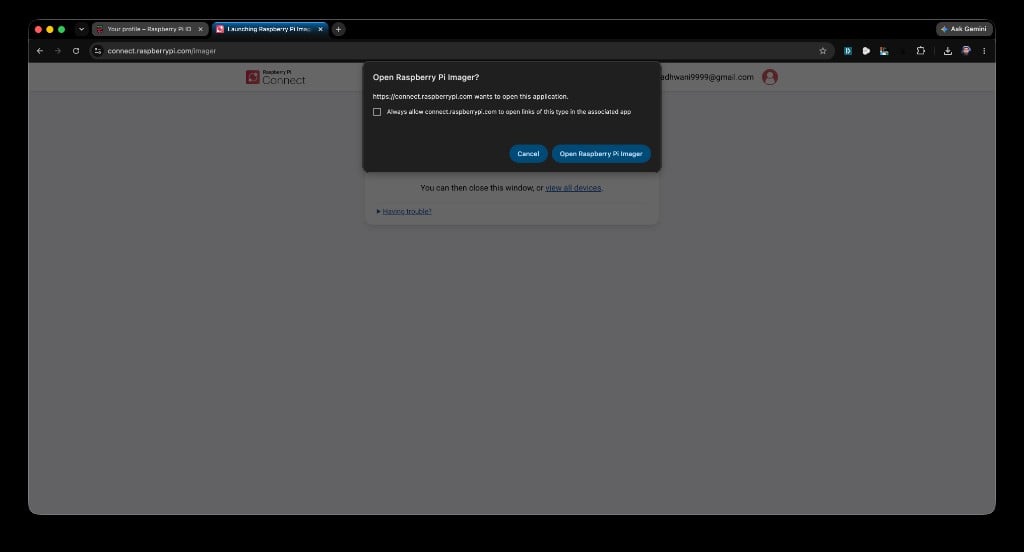View site information icon in address bar
Viewport: 1024px width, 552px height.
click(x=97, y=50)
